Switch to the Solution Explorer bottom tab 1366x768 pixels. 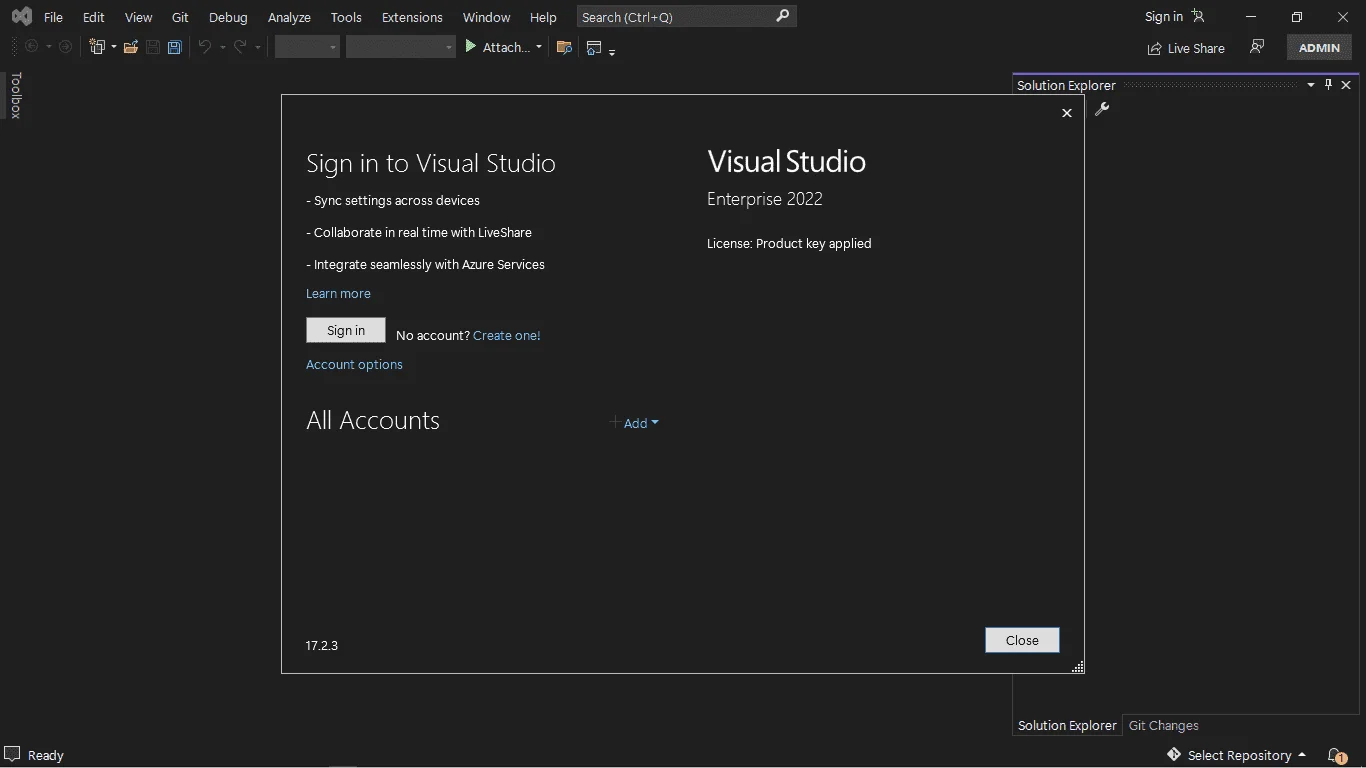coord(1067,726)
